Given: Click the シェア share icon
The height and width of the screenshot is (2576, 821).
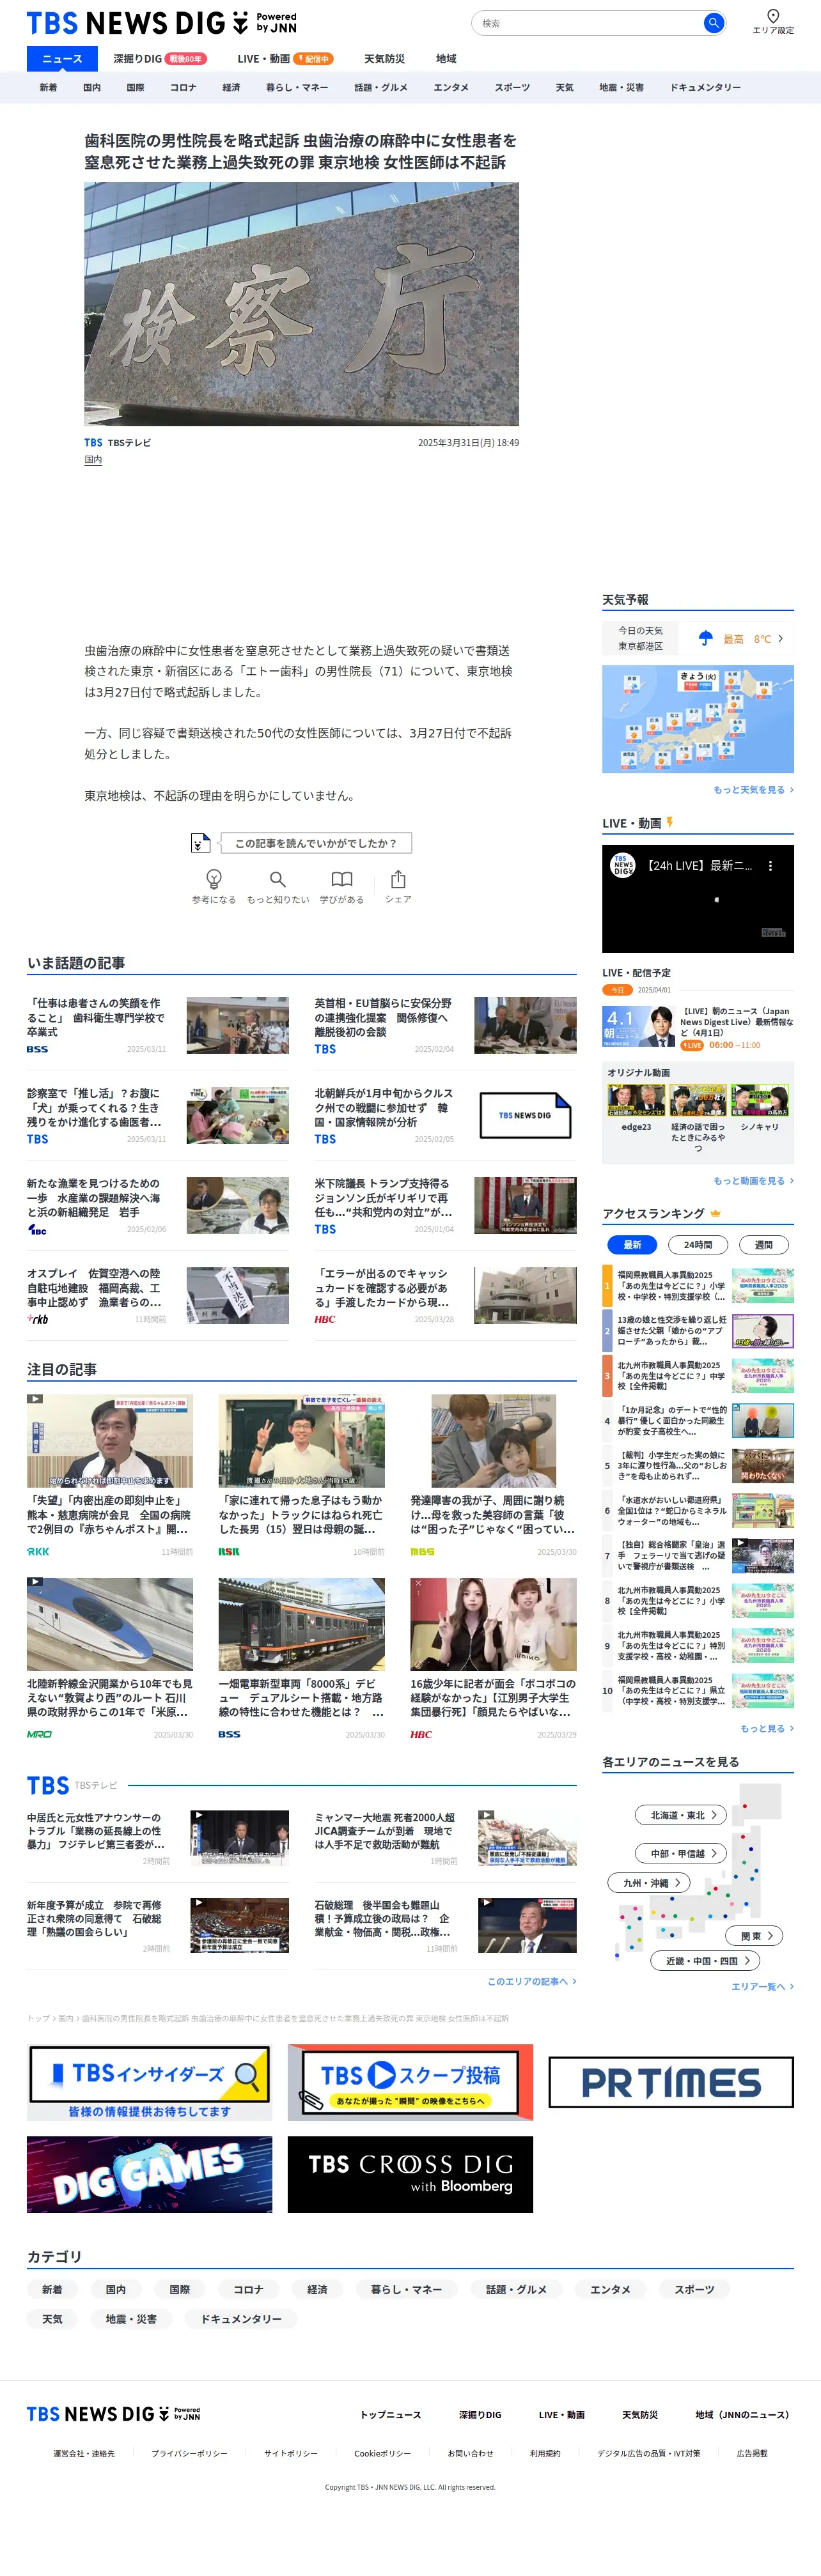Looking at the screenshot, I should click(x=398, y=878).
